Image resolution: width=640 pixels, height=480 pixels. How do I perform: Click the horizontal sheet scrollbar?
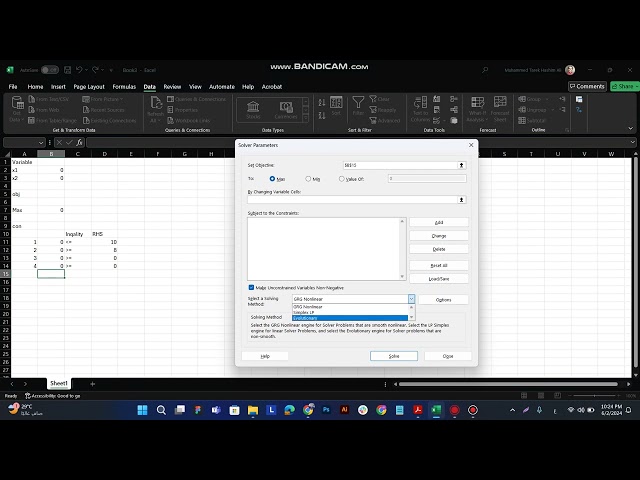[508, 384]
